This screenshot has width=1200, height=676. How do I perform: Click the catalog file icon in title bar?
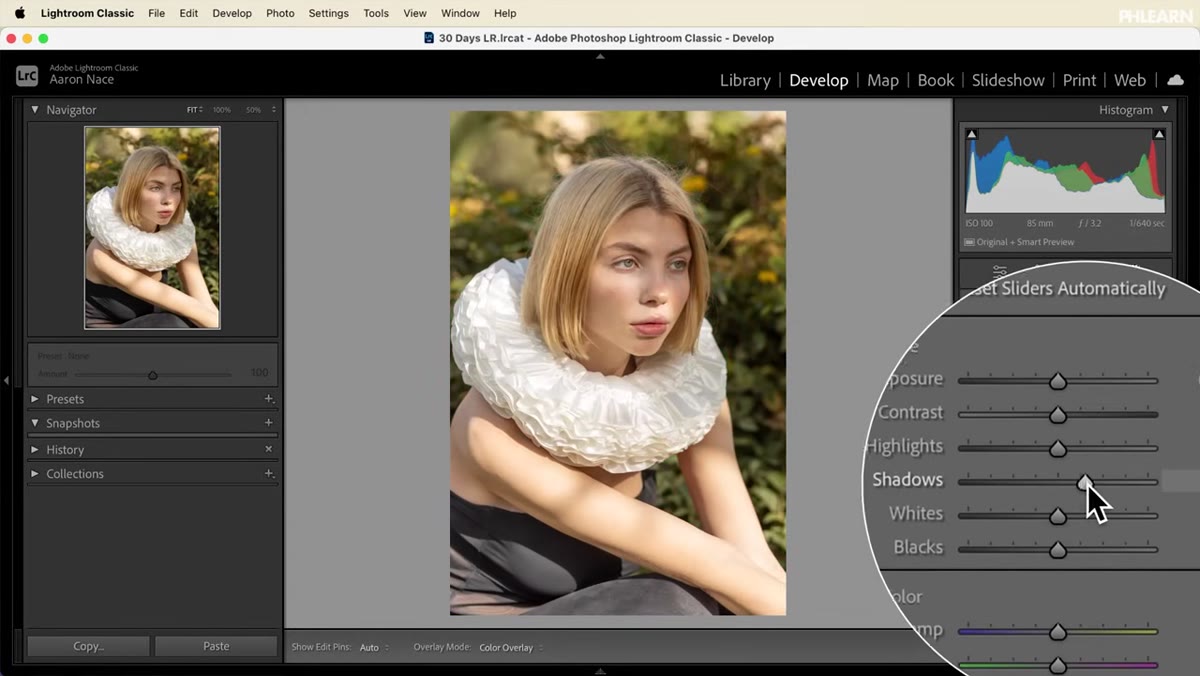point(429,38)
